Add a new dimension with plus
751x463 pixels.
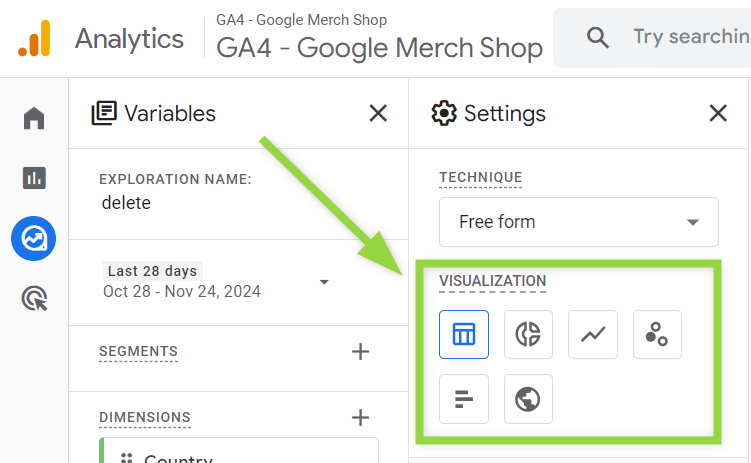360,418
